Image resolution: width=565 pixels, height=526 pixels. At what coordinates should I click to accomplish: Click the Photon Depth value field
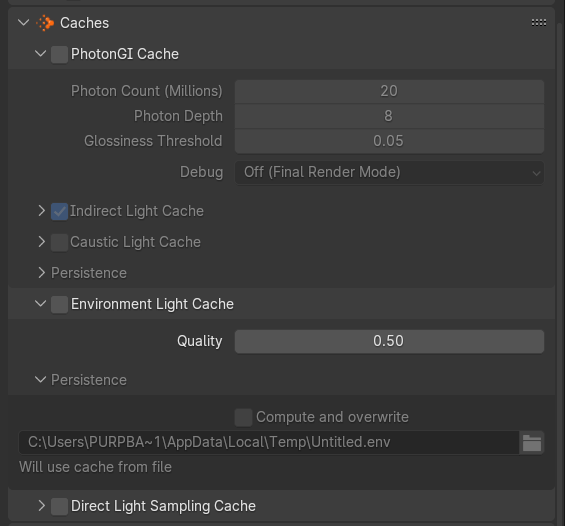(x=389, y=116)
